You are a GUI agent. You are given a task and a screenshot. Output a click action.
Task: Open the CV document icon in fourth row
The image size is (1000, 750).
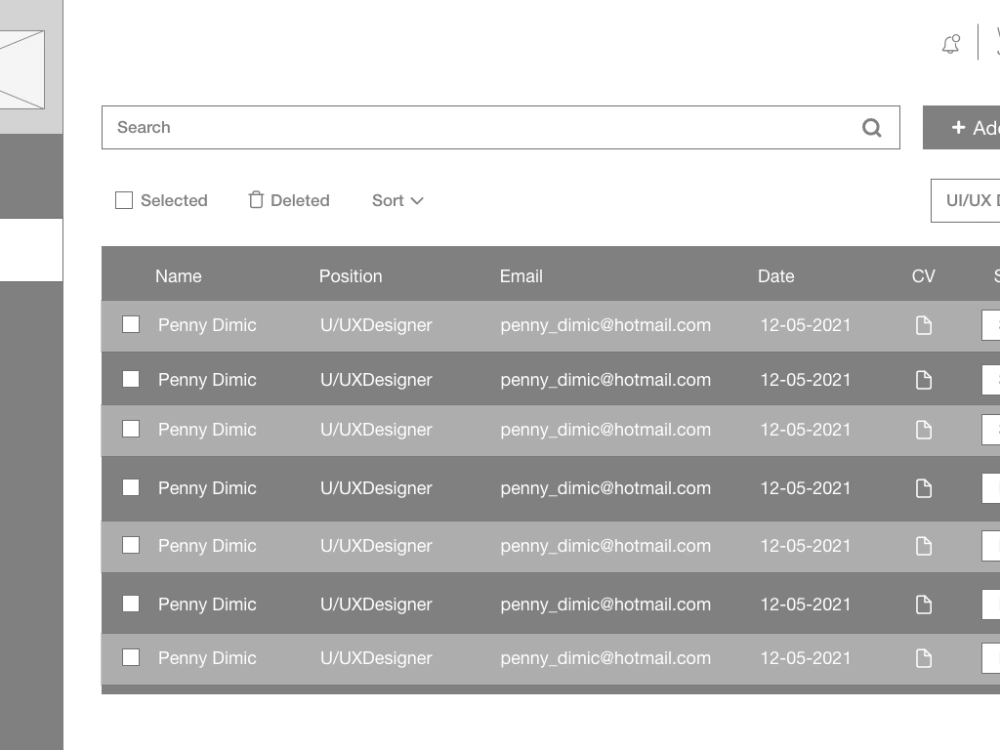click(x=923, y=489)
